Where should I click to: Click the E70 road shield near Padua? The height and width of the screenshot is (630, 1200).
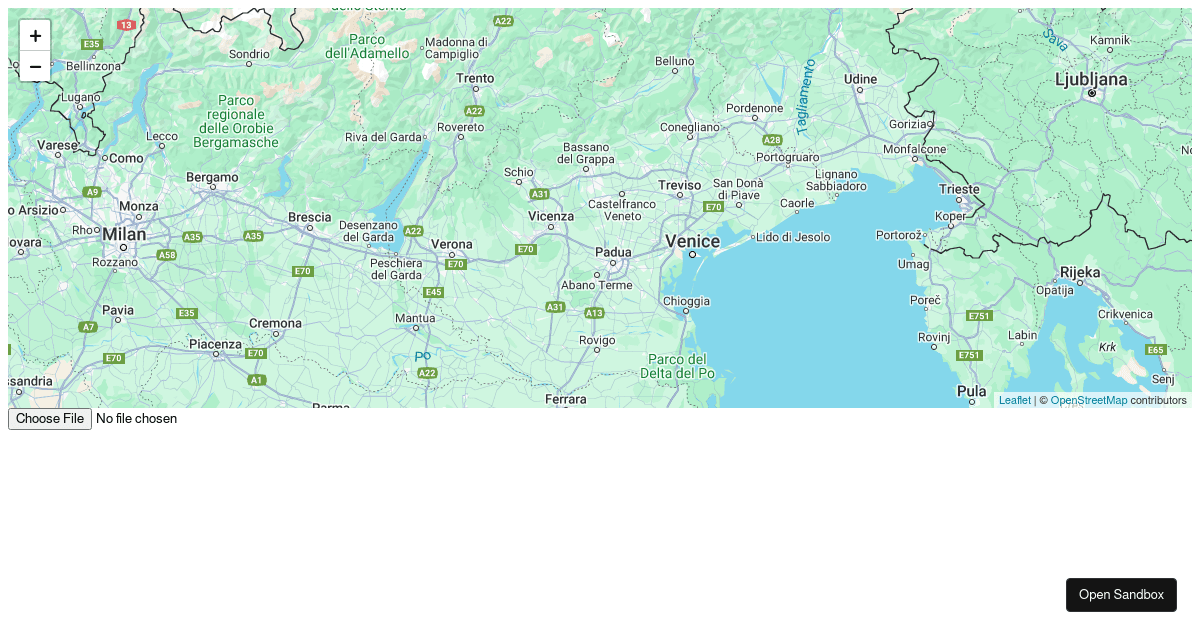(526, 249)
